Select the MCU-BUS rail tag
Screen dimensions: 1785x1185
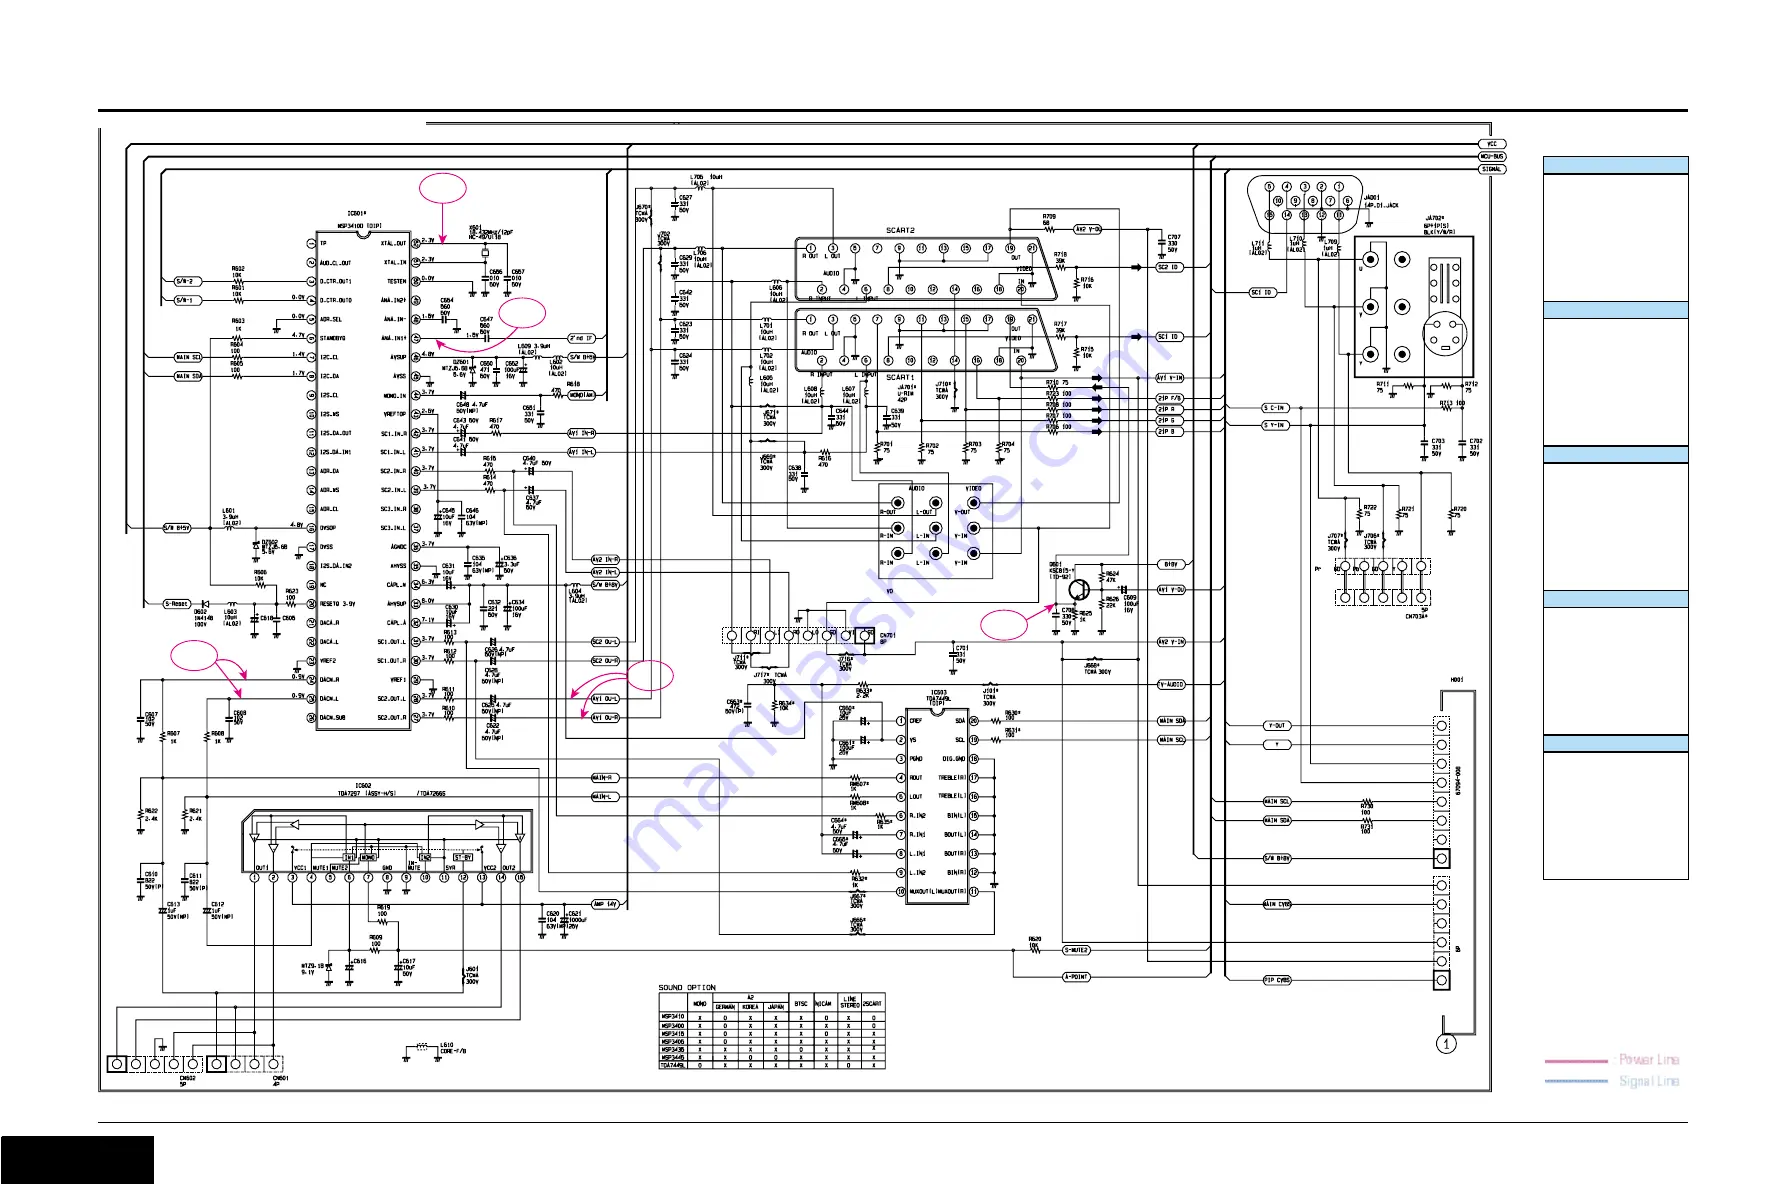tap(1492, 157)
